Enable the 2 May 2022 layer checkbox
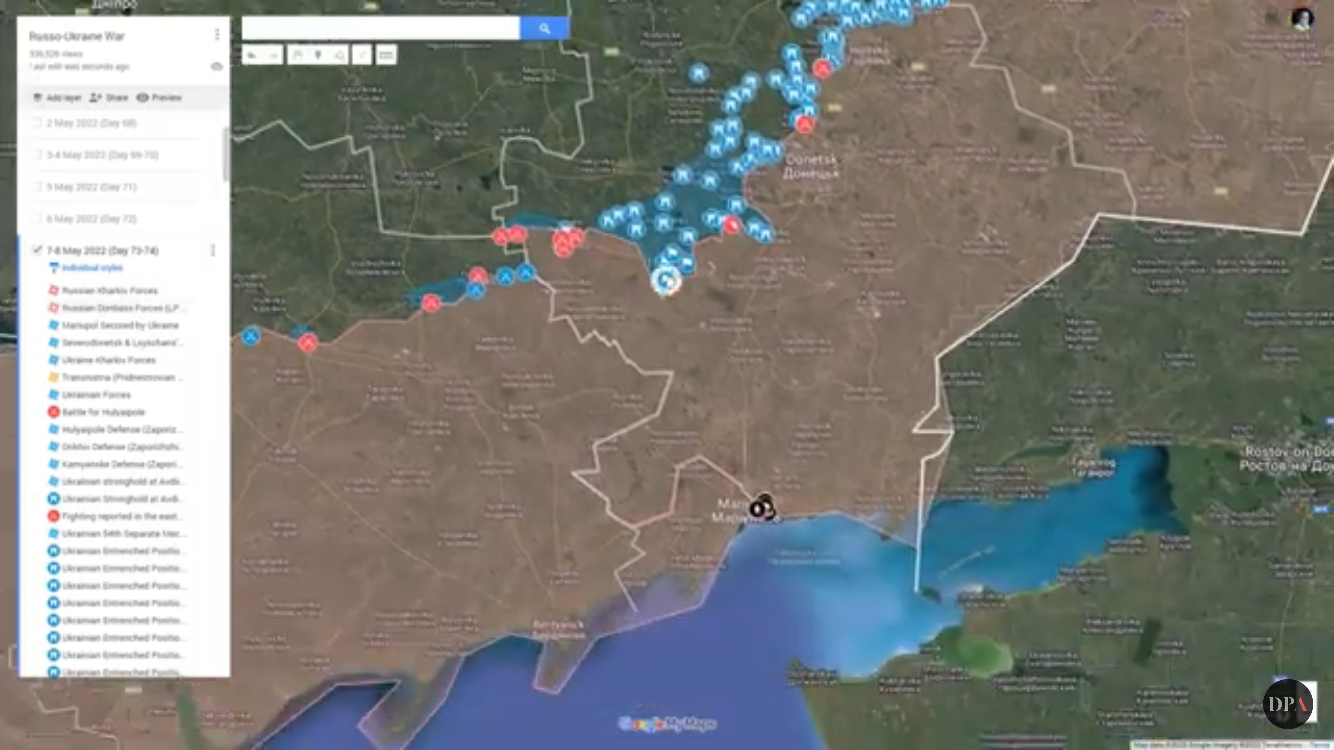The image size is (1334, 750). pos(37,123)
